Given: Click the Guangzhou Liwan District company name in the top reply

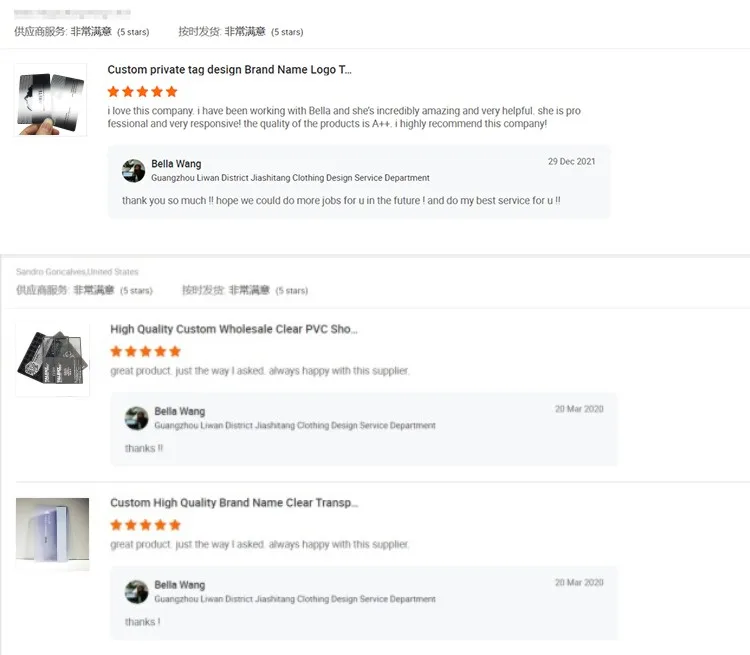Looking at the screenshot, I should (x=290, y=178).
